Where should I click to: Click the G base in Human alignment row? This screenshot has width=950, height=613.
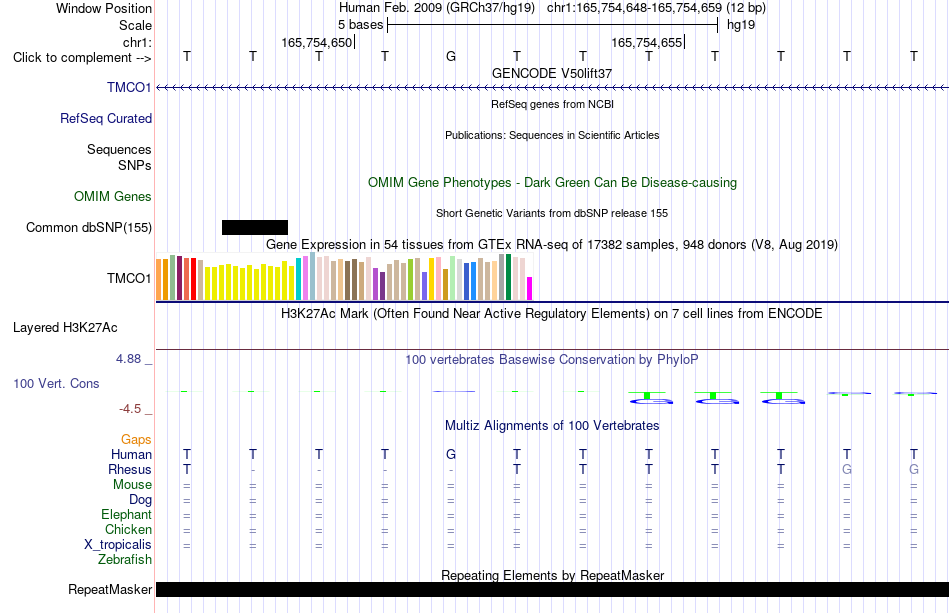tap(451, 454)
